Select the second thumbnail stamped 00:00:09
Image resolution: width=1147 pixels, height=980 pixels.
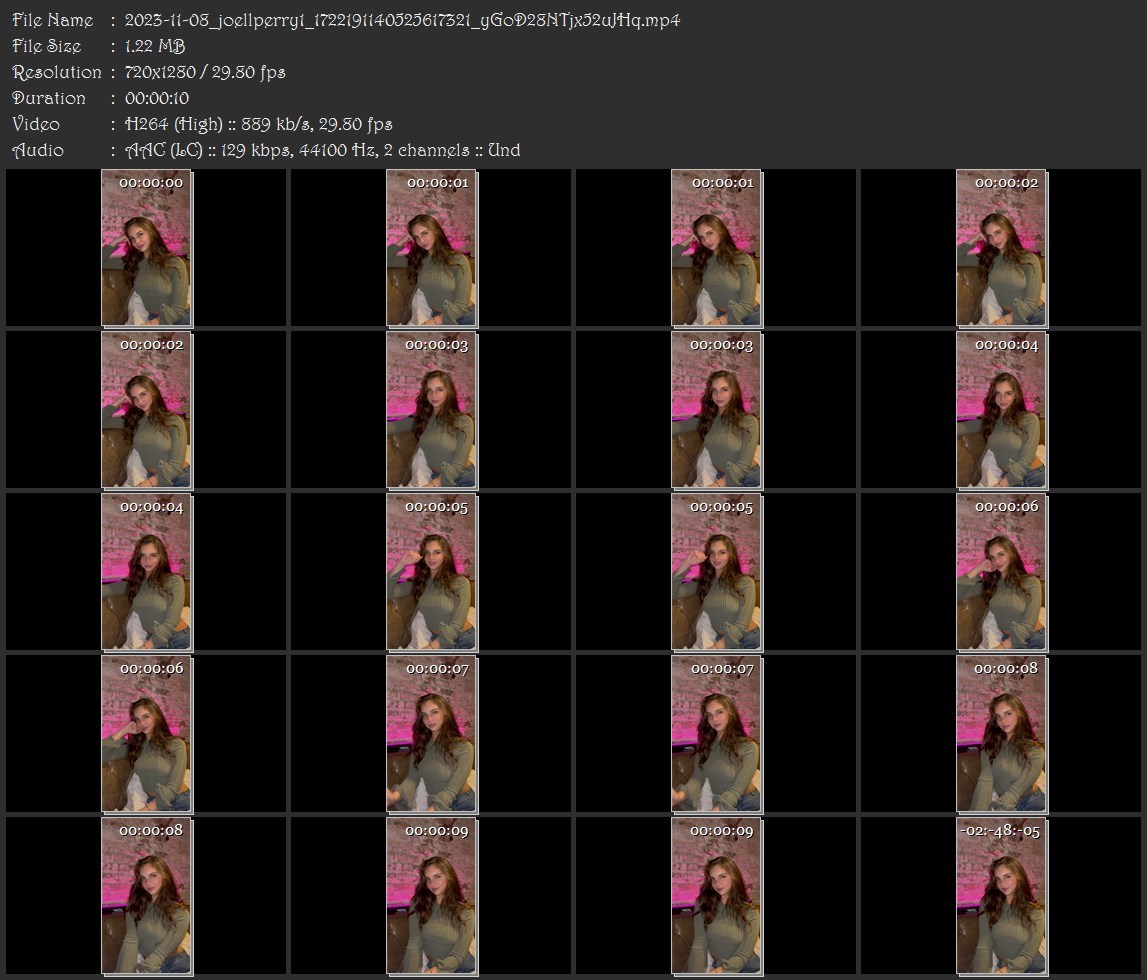click(716, 896)
